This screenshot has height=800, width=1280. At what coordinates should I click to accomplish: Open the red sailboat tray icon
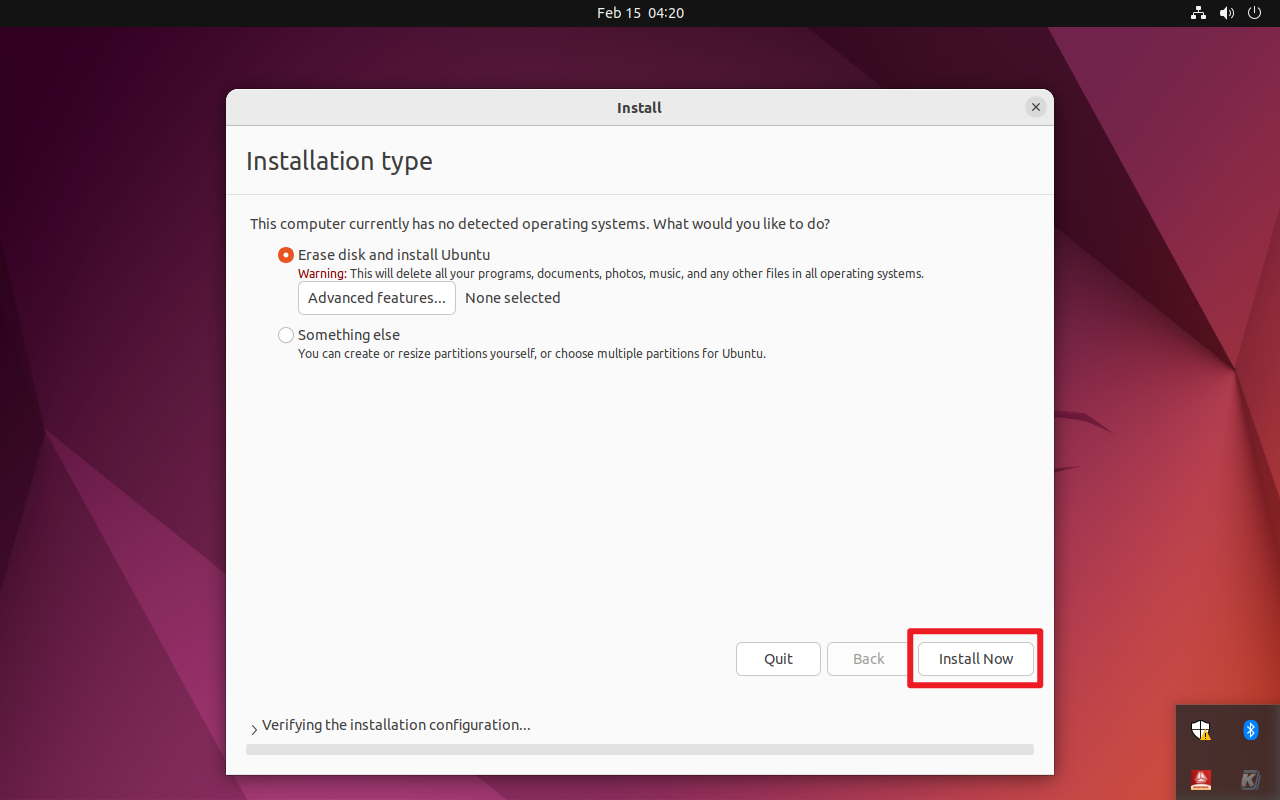click(x=1201, y=779)
